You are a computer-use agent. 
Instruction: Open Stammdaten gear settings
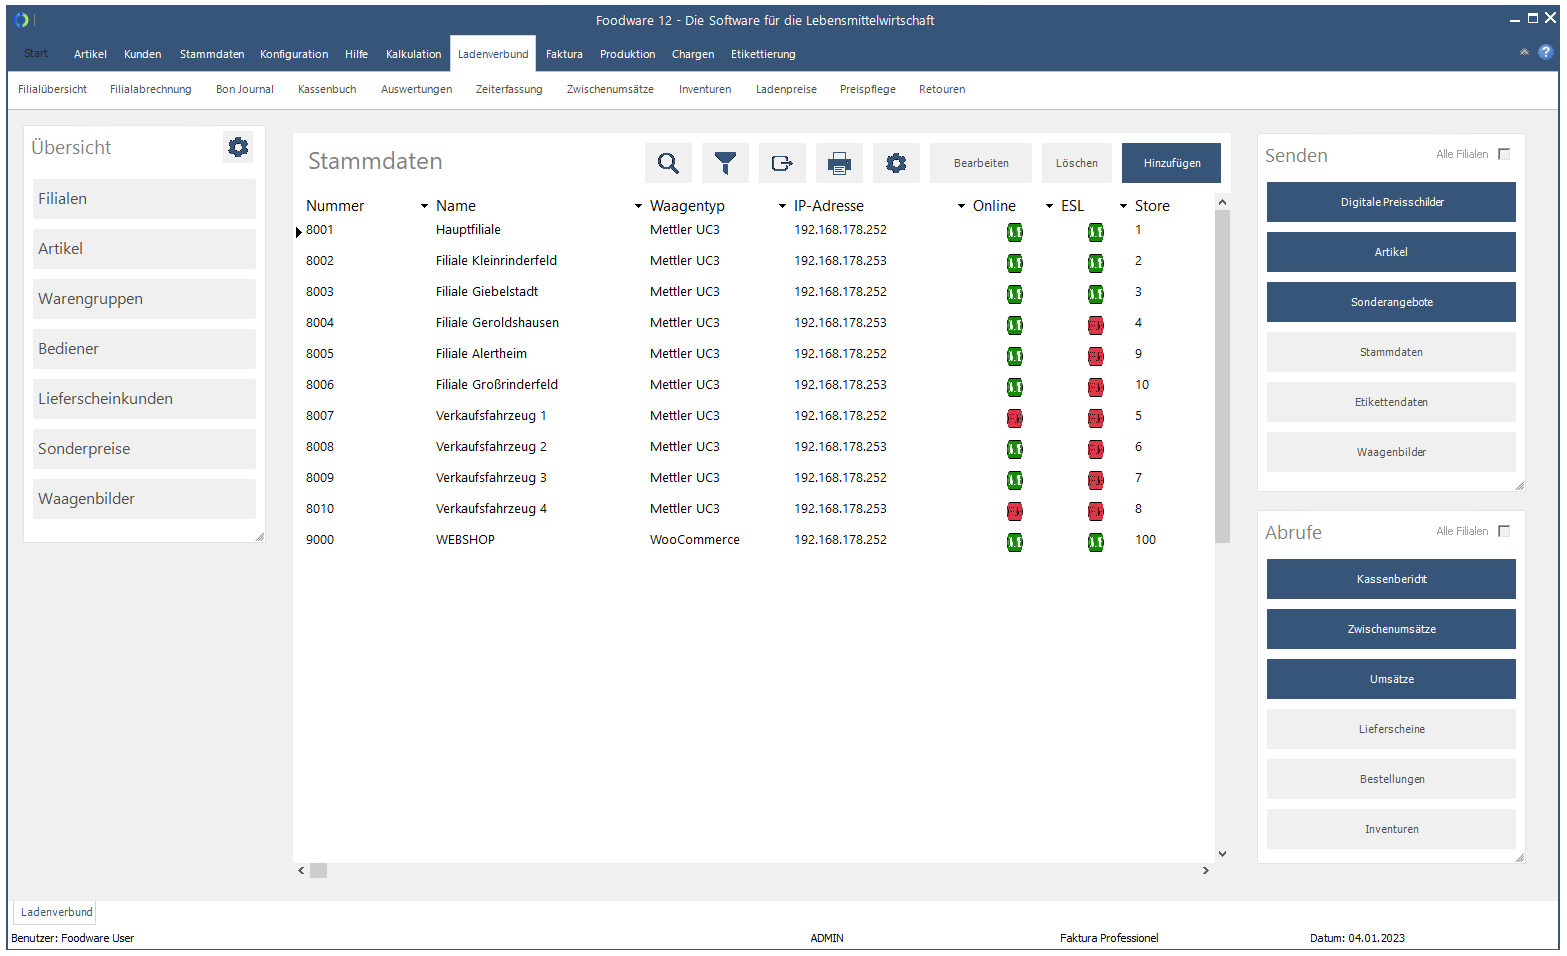click(896, 163)
